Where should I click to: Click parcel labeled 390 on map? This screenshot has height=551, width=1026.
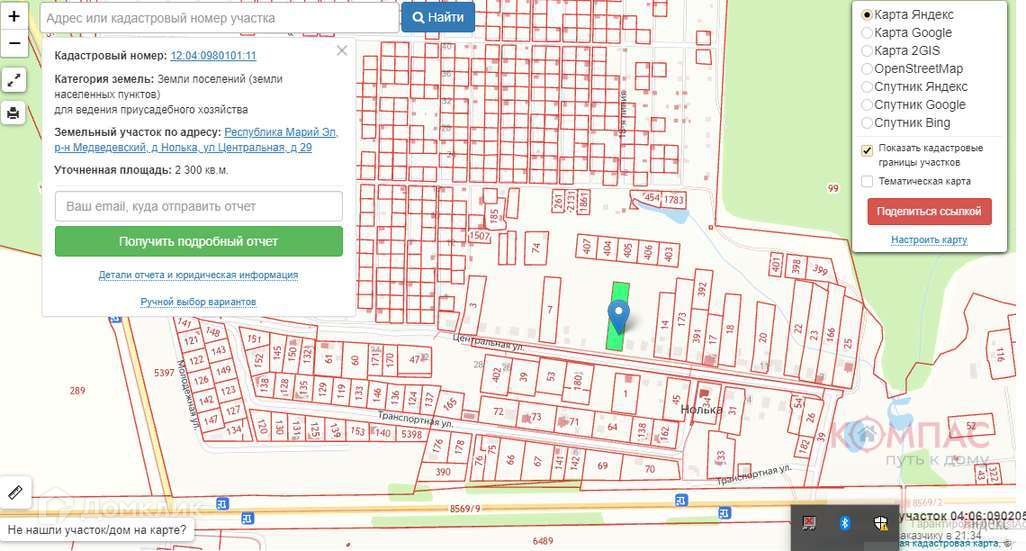pyautogui.click(x=443, y=472)
